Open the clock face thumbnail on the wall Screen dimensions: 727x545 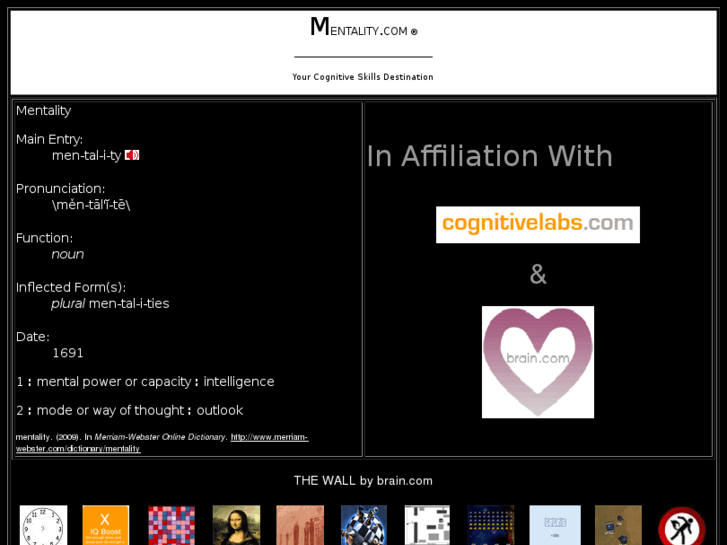(44, 525)
